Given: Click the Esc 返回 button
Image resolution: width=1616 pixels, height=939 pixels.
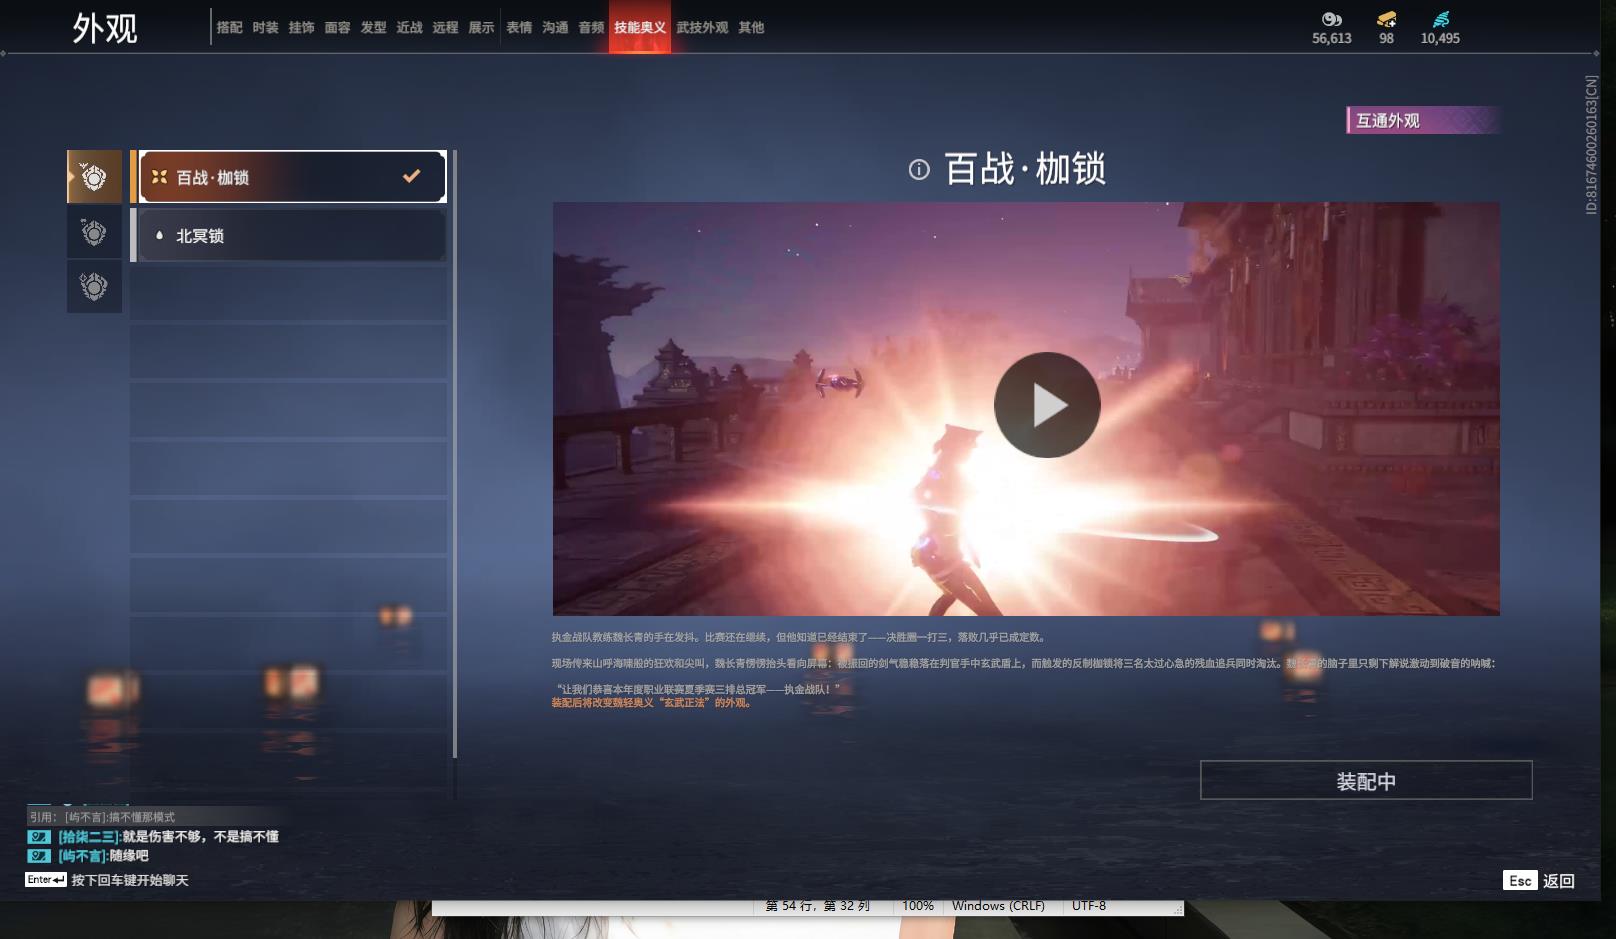Looking at the screenshot, I should click(x=1539, y=880).
